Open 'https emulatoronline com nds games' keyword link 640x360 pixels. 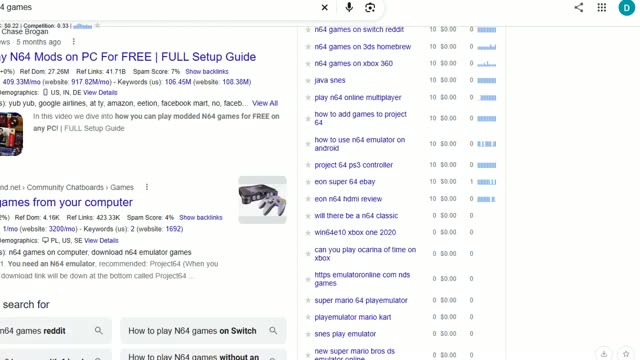[x=362, y=279]
